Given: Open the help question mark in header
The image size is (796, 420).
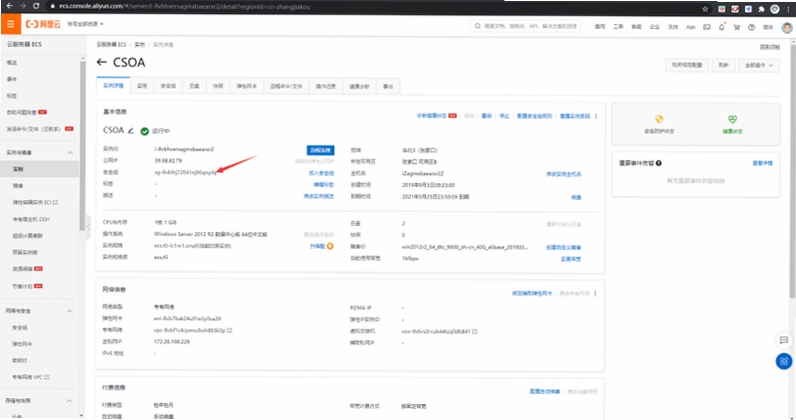Looking at the screenshot, I should point(751,27).
